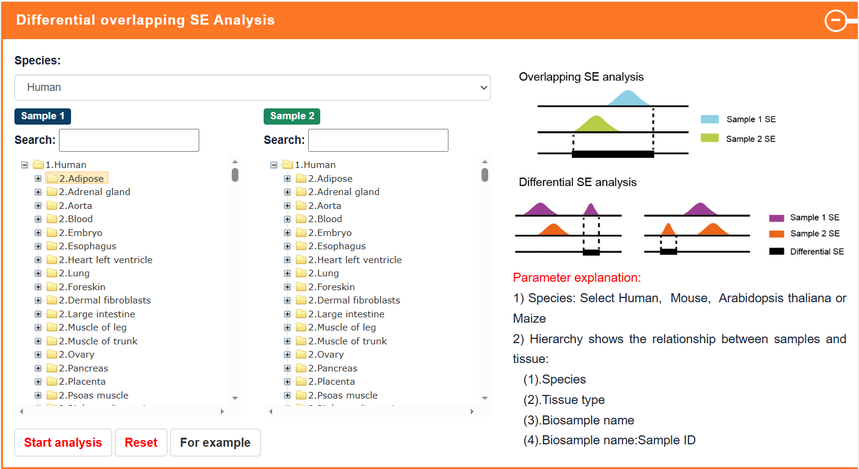This screenshot has height=469, width=859.
Task: Expand 2.Foreskin node in Sample 1 tree
Action: coord(38,287)
